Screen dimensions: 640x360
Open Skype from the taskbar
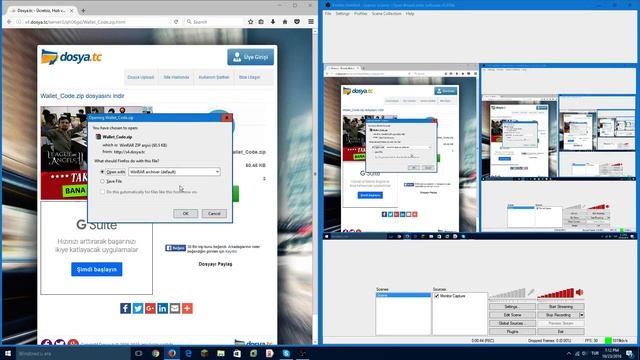click(286, 353)
